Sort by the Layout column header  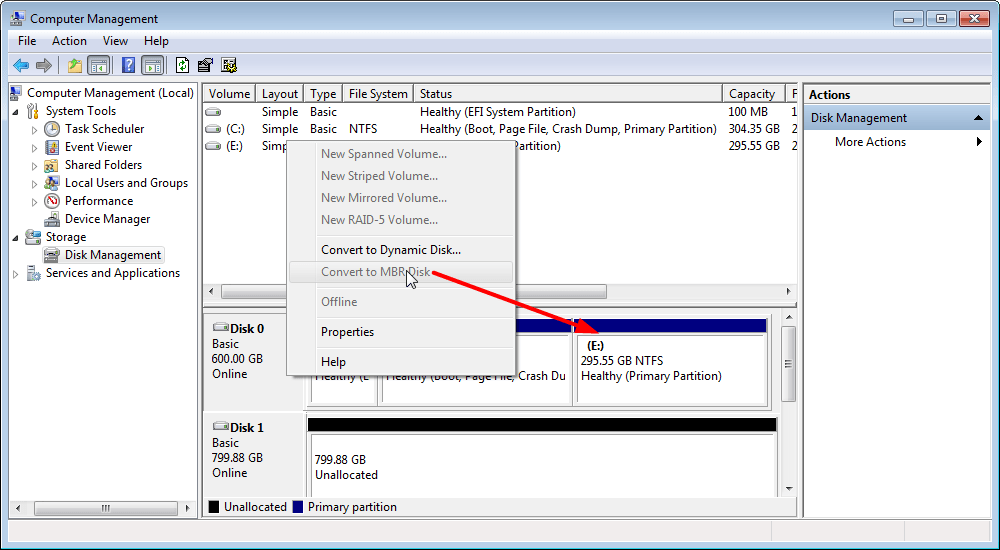tap(280, 94)
